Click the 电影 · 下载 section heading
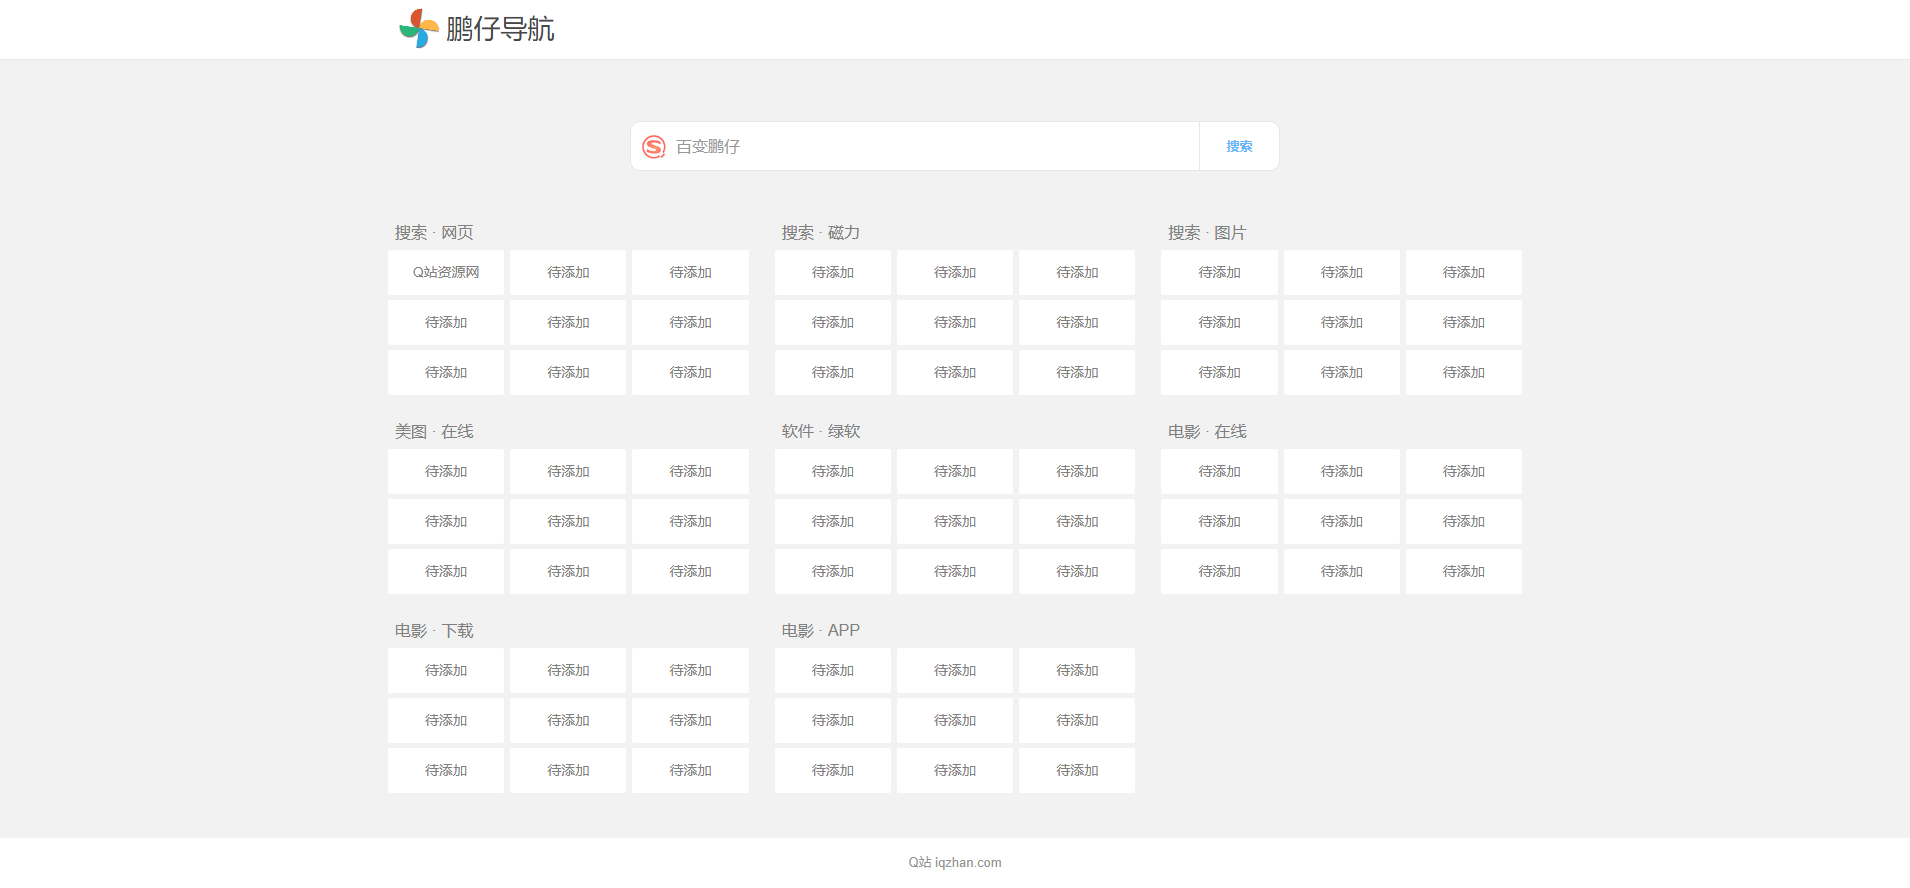 click(x=434, y=631)
